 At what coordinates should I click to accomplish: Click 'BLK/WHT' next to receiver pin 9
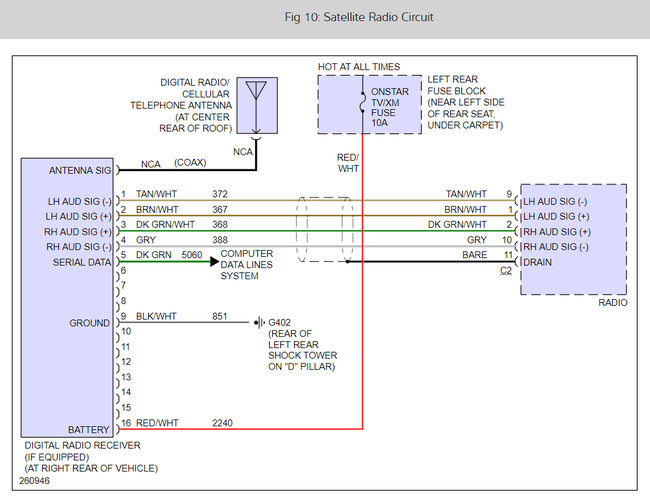156,316
